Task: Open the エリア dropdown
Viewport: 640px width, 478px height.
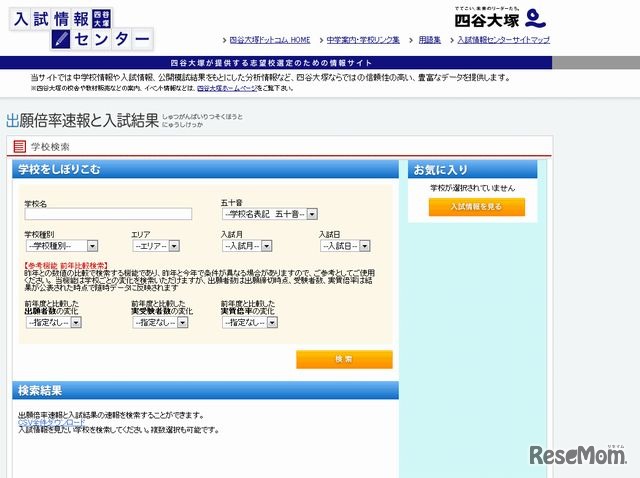Action: click(x=156, y=246)
